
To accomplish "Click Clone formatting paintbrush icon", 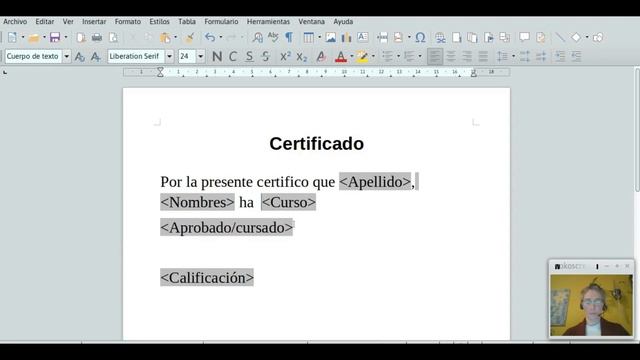I will tap(189, 38).
